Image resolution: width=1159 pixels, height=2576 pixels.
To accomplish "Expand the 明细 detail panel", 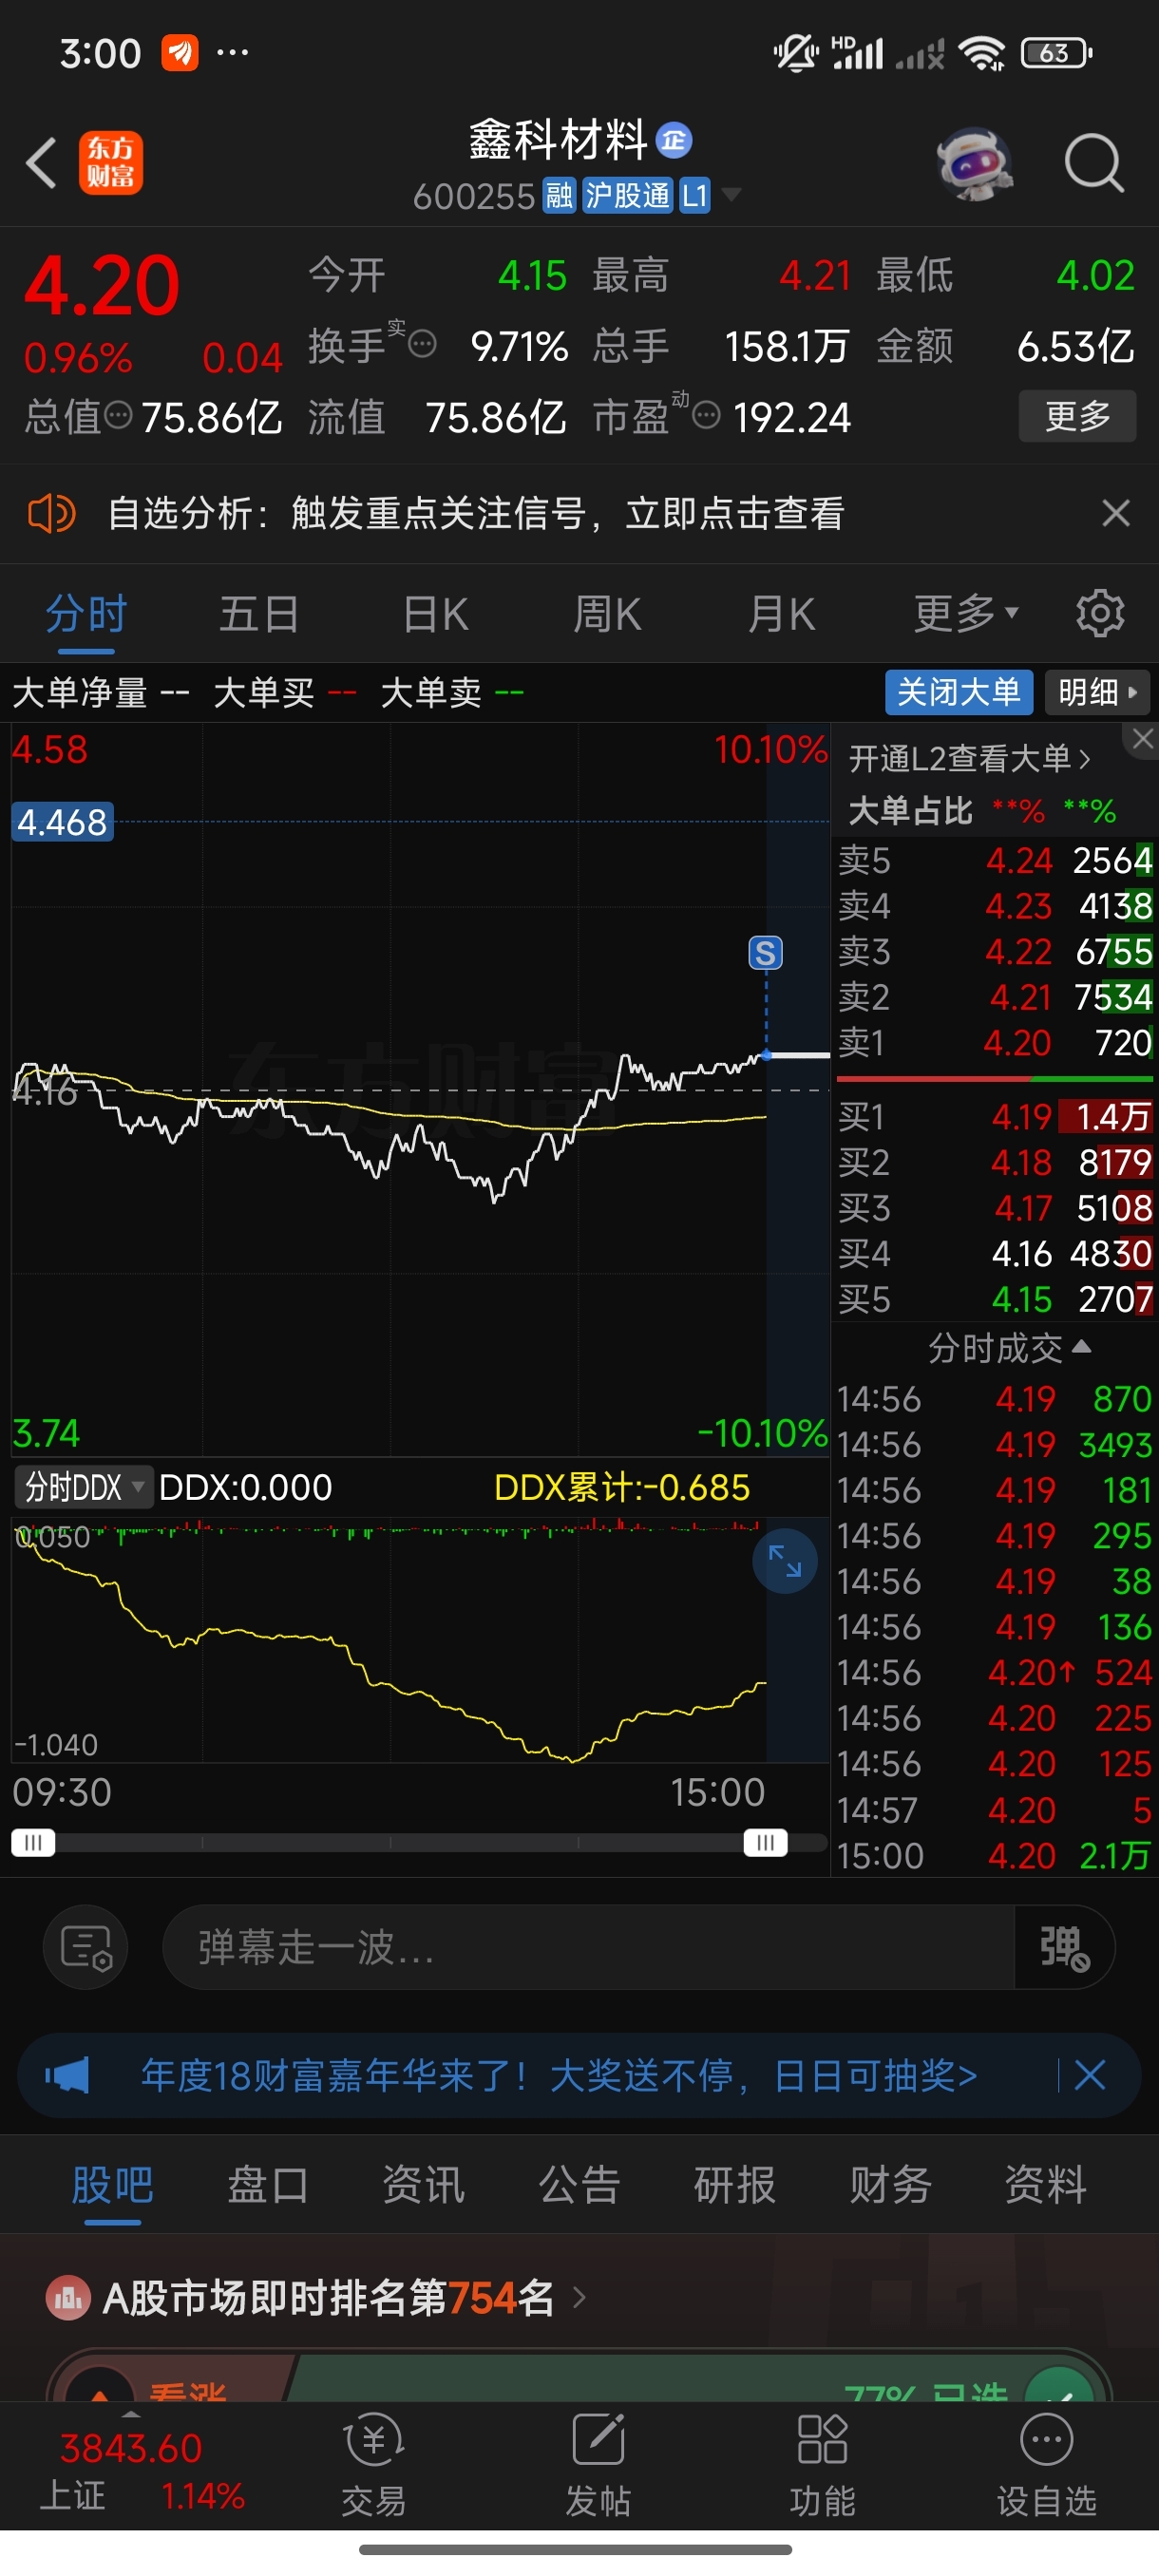I will pyautogui.click(x=1097, y=692).
